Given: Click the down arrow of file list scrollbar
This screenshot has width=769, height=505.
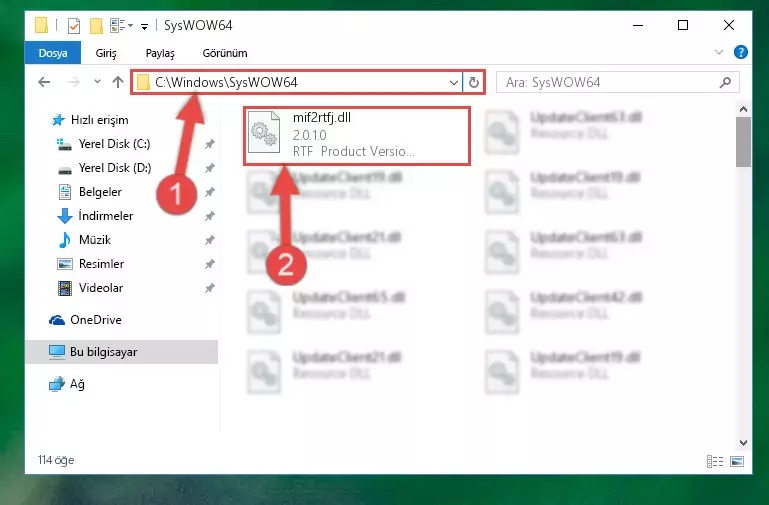Looking at the screenshot, I should [743, 443].
